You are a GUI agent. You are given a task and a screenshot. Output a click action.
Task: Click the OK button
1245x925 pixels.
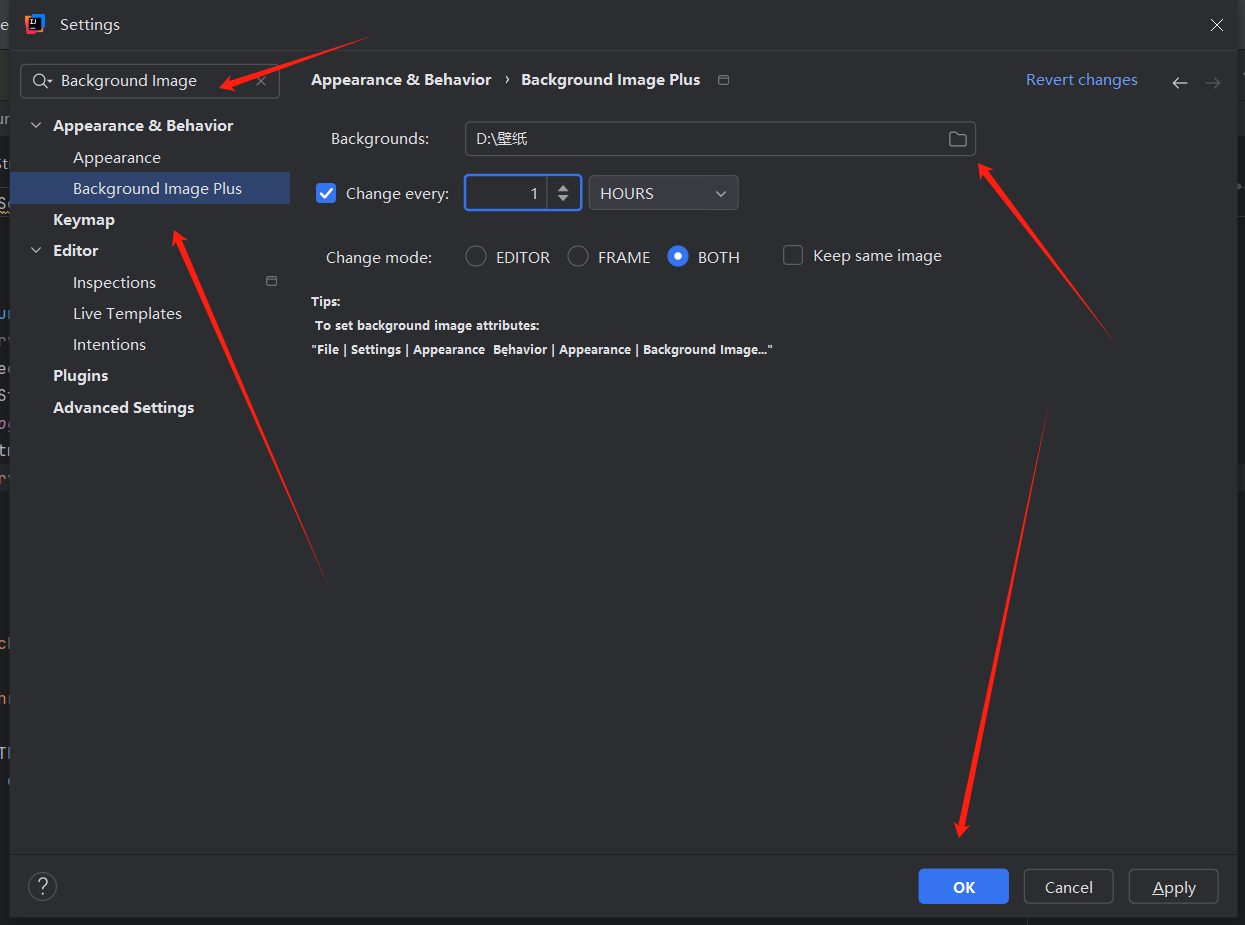point(963,887)
